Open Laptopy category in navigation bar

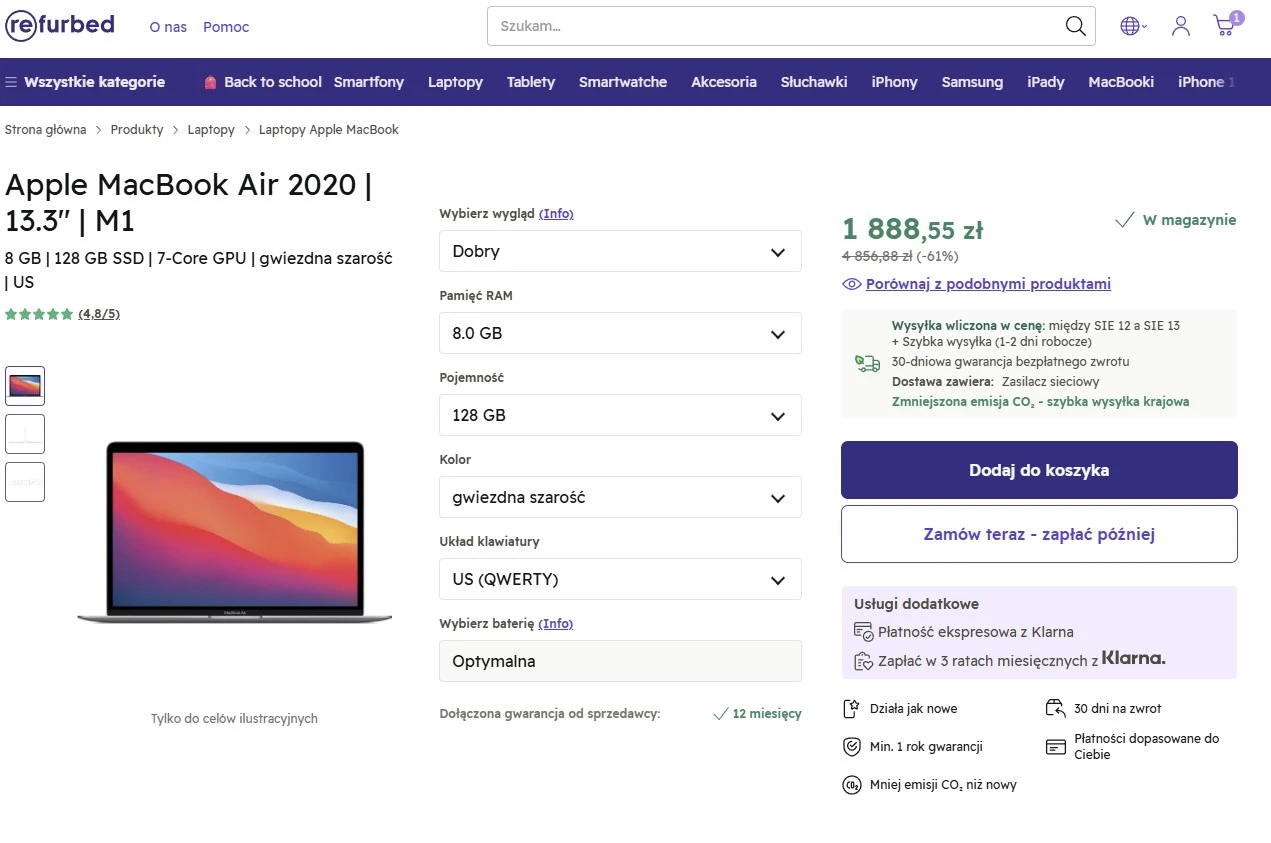pos(455,82)
